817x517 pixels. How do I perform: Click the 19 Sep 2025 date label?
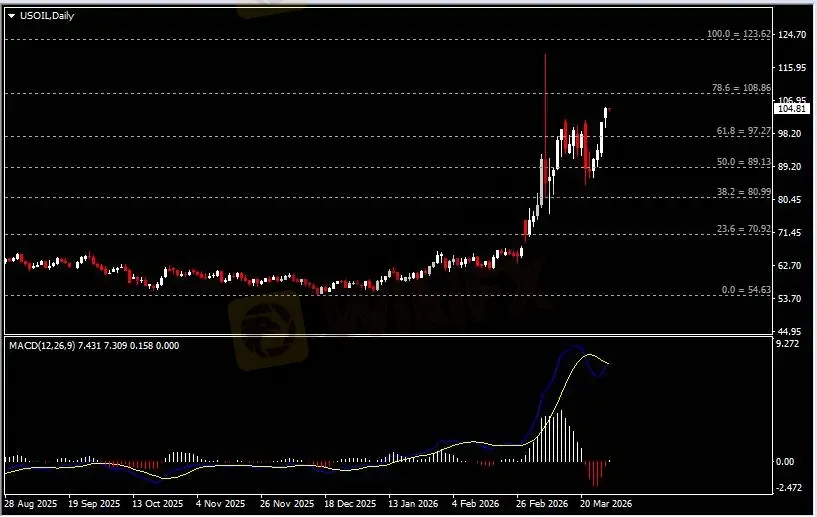coord(94,504)
